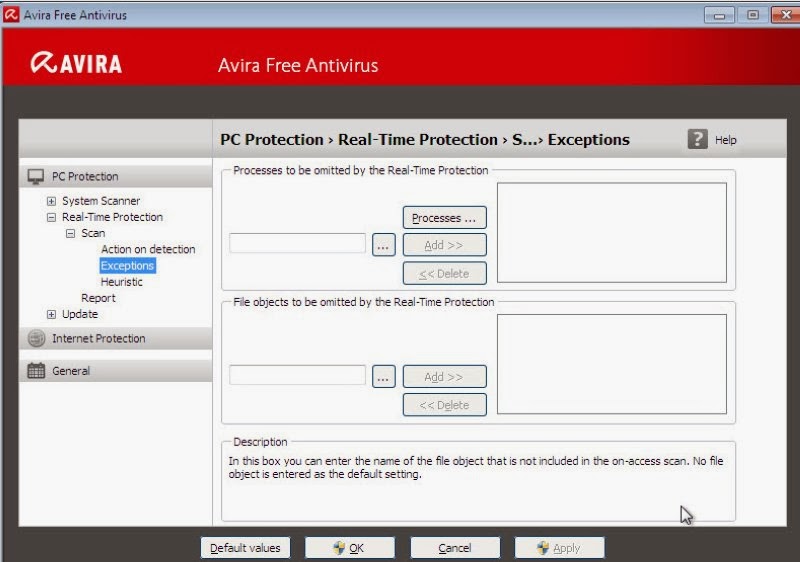Open the Report settings item

click(x=98, y=298)
